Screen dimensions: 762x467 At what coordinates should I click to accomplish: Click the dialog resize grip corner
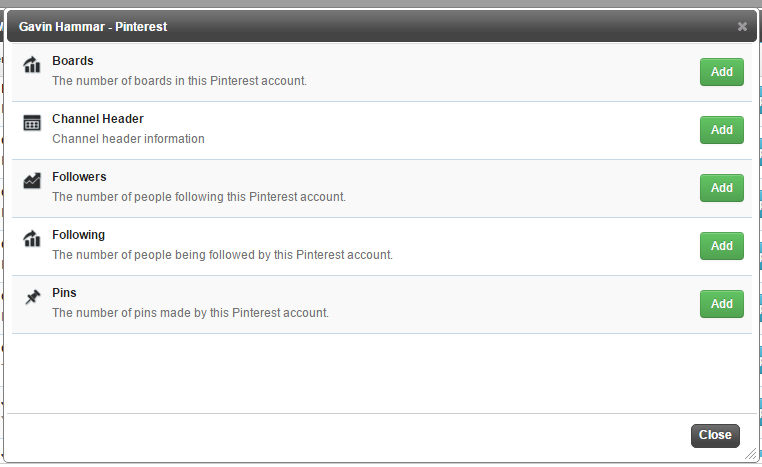750,454
